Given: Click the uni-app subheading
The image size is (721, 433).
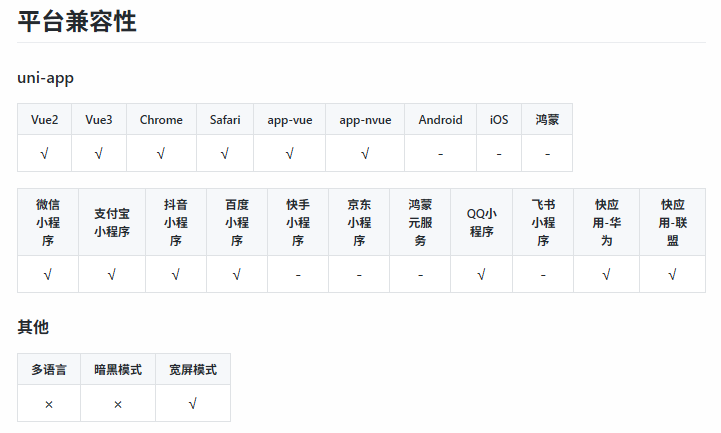Looking at the screenshot, I should [46, 78].
